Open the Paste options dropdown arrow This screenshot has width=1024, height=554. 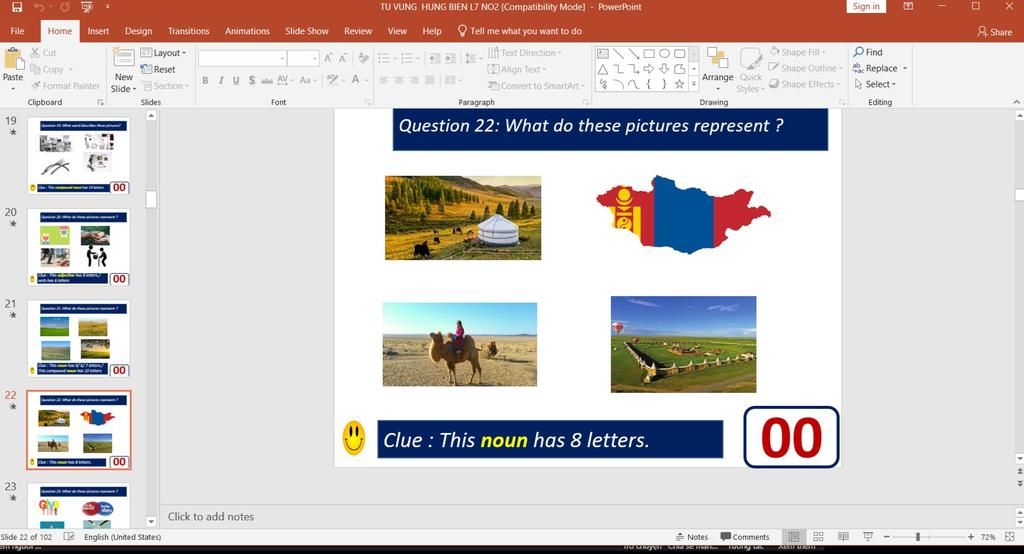point(13,88)
